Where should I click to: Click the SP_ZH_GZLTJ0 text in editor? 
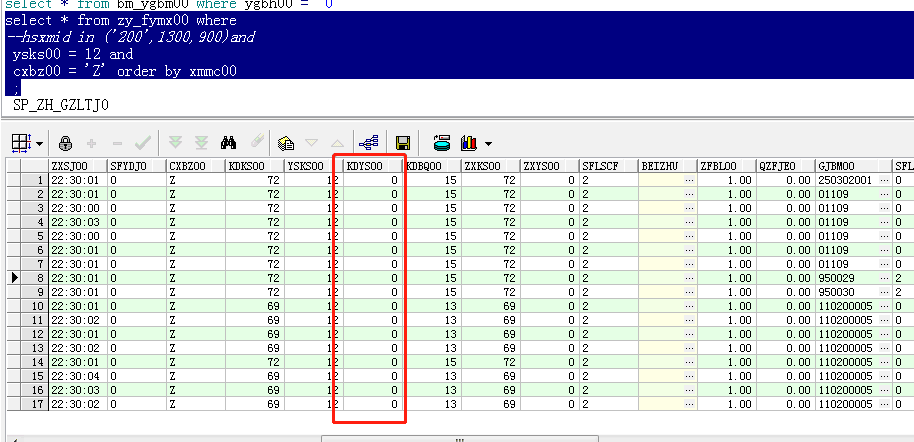(61, 106)
